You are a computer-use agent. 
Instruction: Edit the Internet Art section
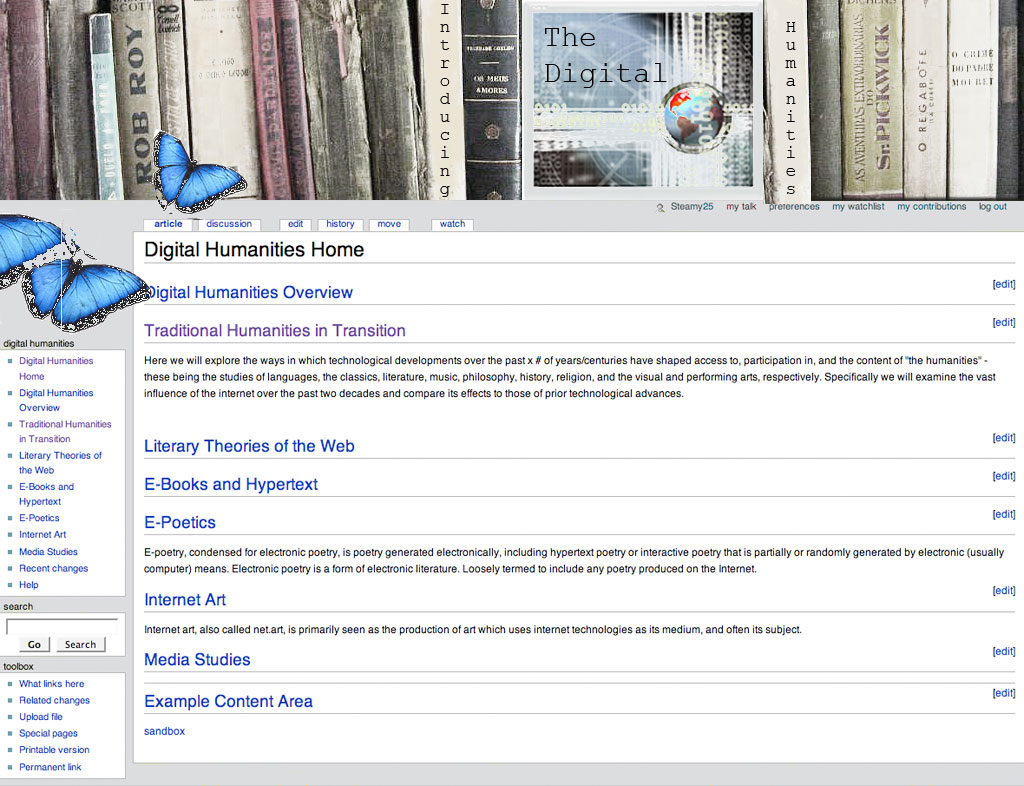pyautogui.click(x=1004, y=590)
